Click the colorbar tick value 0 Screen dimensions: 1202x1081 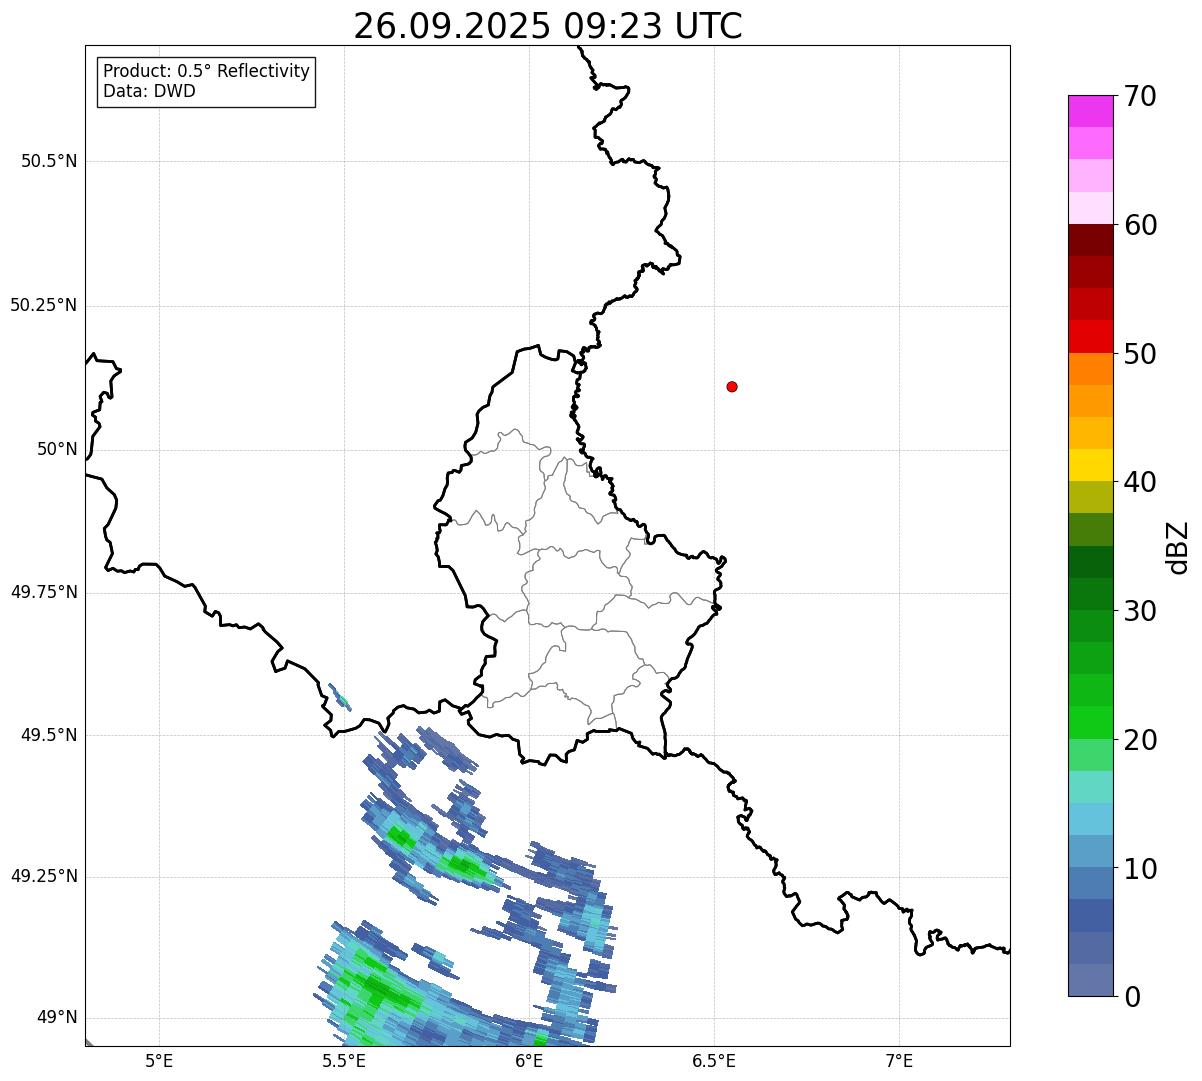coord(1131,997)
